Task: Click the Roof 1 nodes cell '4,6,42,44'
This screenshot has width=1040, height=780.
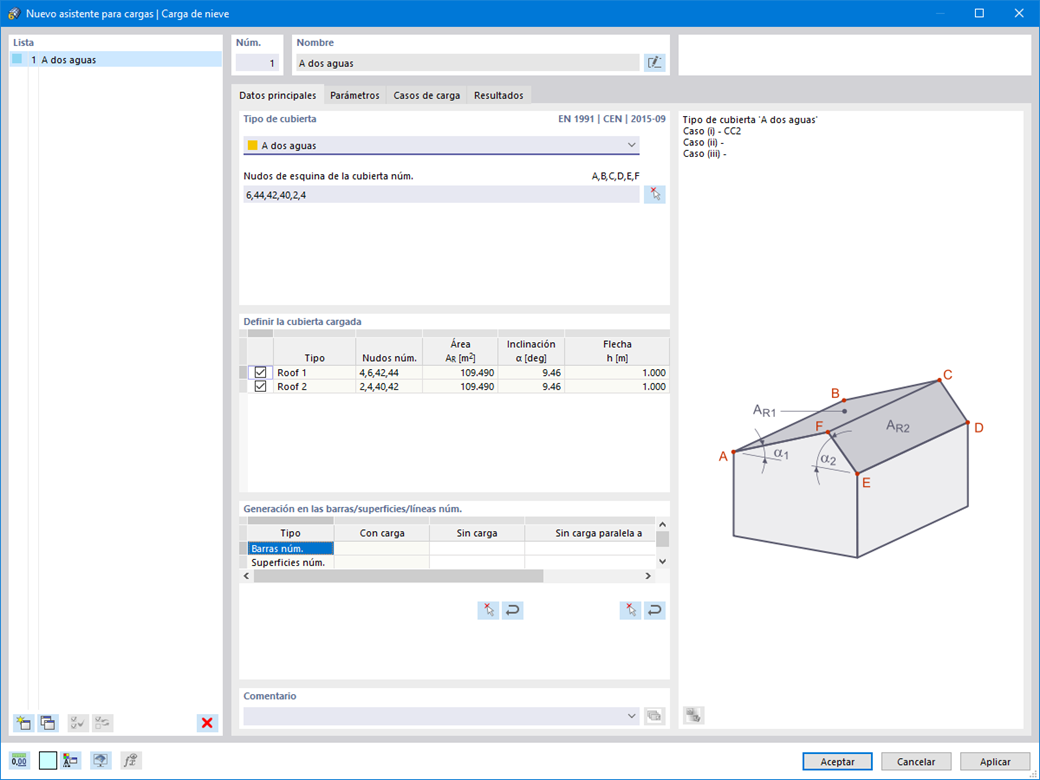Action: point(389,373)
